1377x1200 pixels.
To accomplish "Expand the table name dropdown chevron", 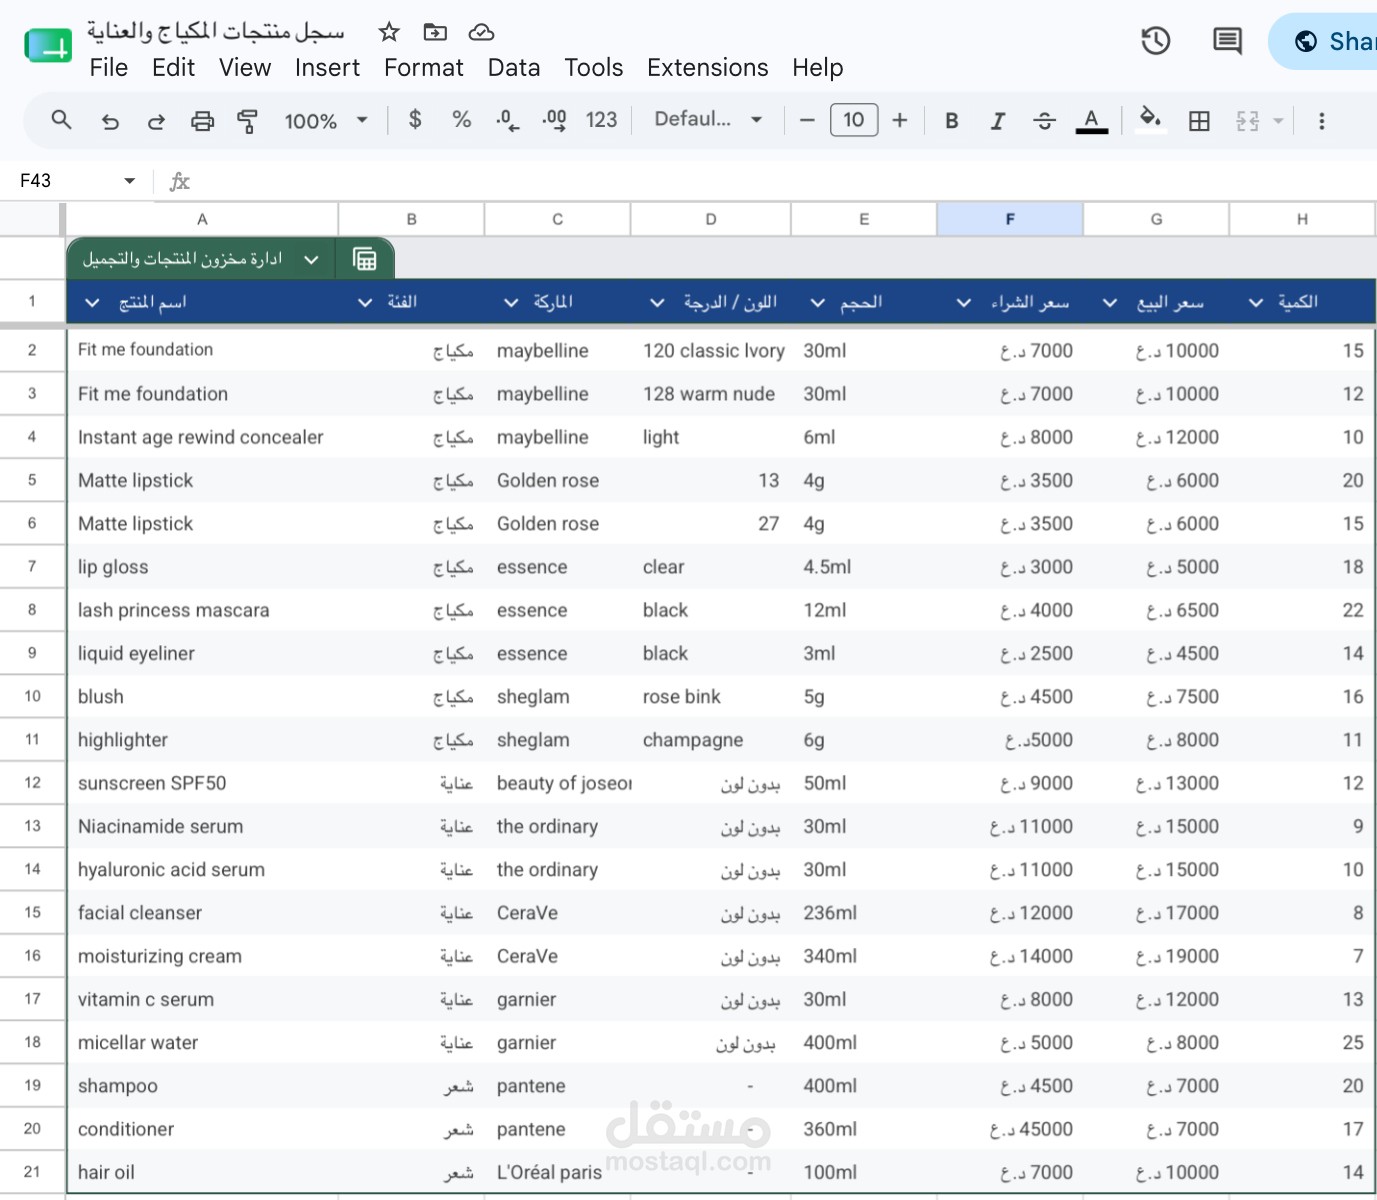I will tap(311, 259).
